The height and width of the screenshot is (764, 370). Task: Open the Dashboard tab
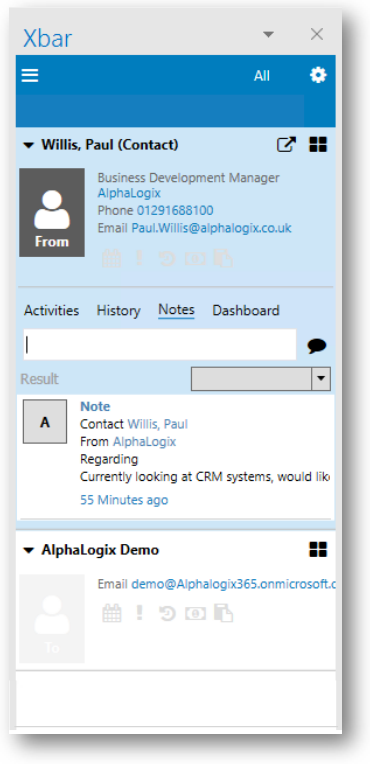coord(246,311)
